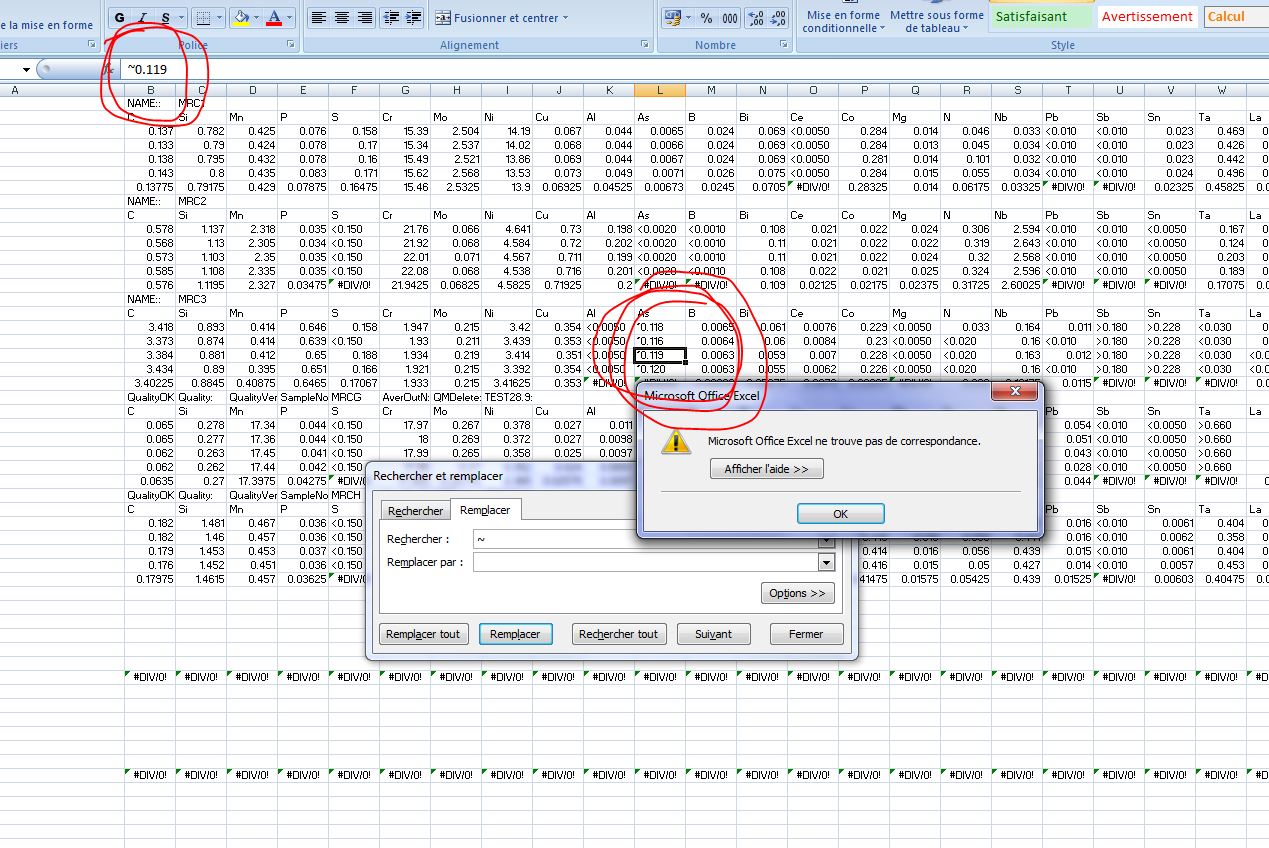Expand Options >> in replace dialog
Screen dimensions: 1269x848
797,593
